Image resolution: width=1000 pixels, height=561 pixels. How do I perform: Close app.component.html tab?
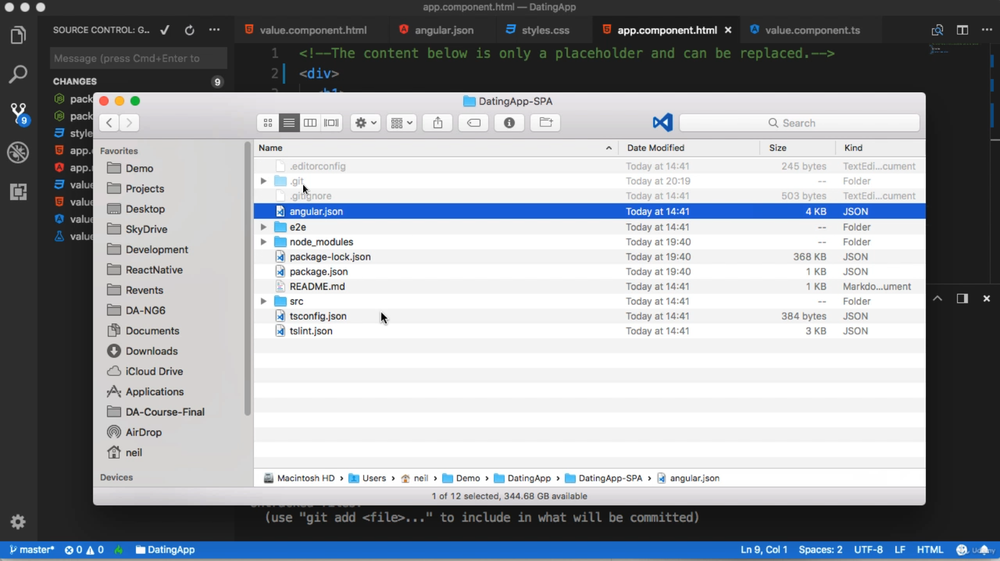tap(728, 30)
